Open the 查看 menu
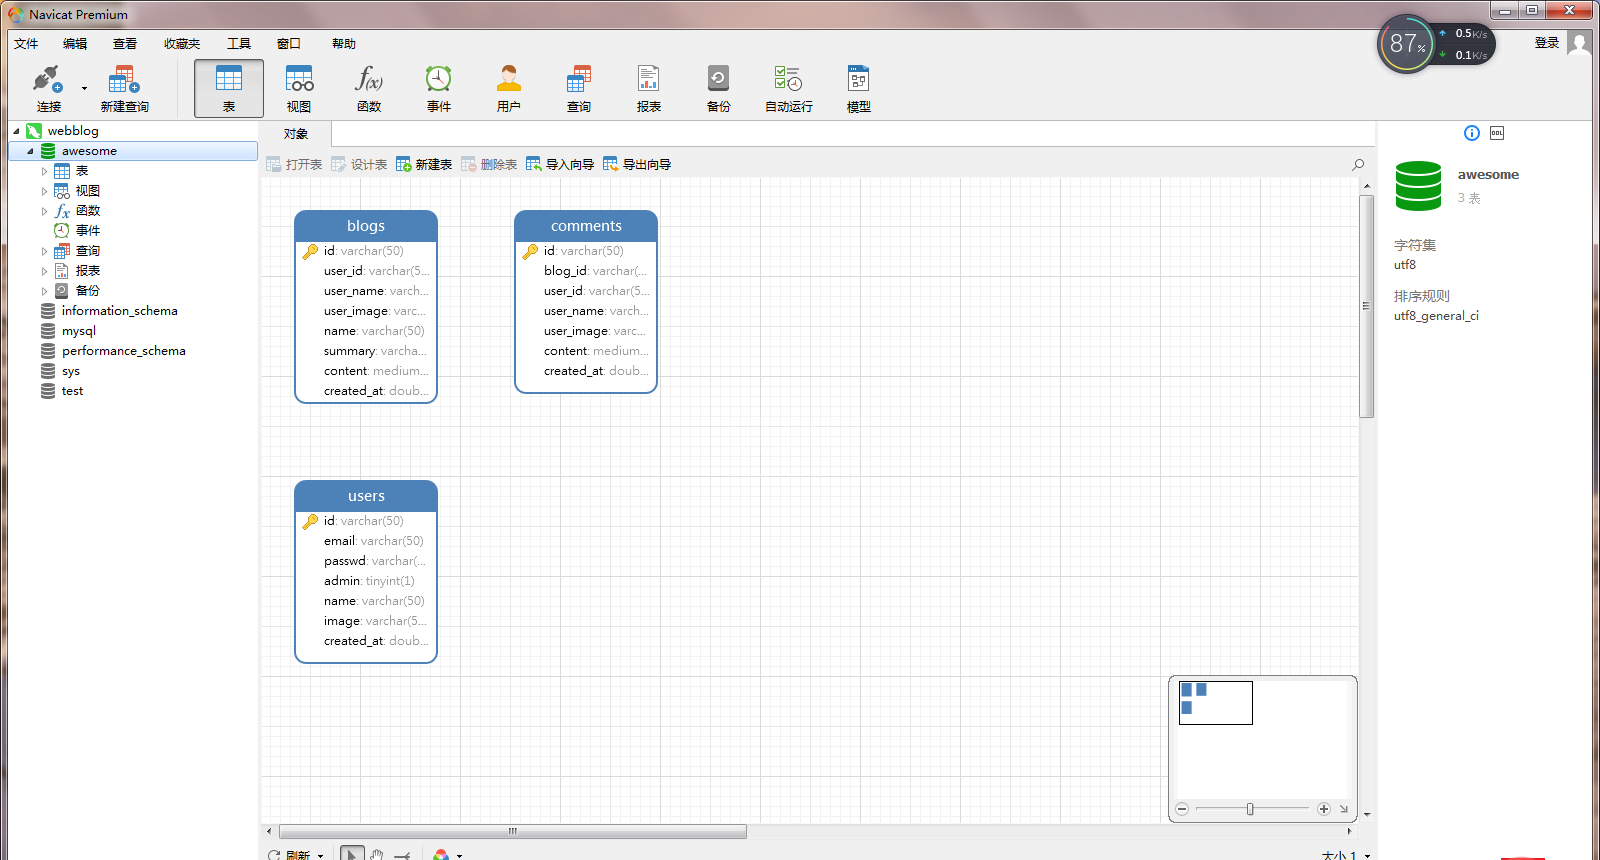Image resolution: width=1600 pixels, height=860 pixels. coord(125,43)
